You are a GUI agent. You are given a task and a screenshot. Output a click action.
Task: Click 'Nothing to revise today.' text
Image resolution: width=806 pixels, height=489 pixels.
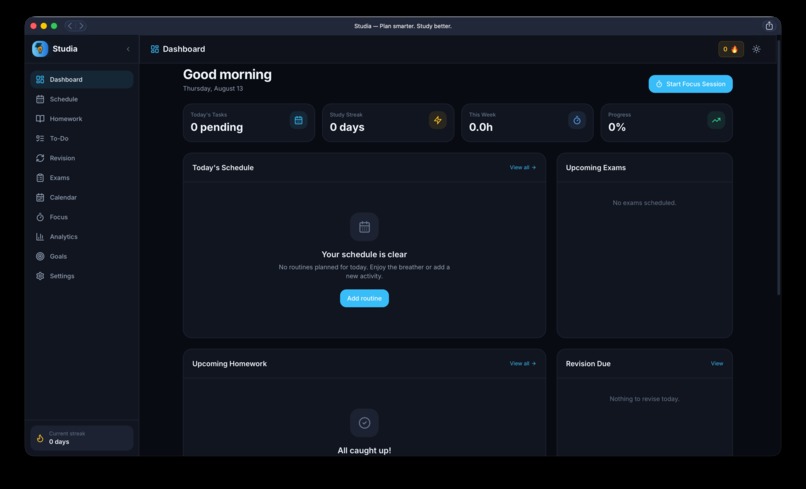pos(644,399)
